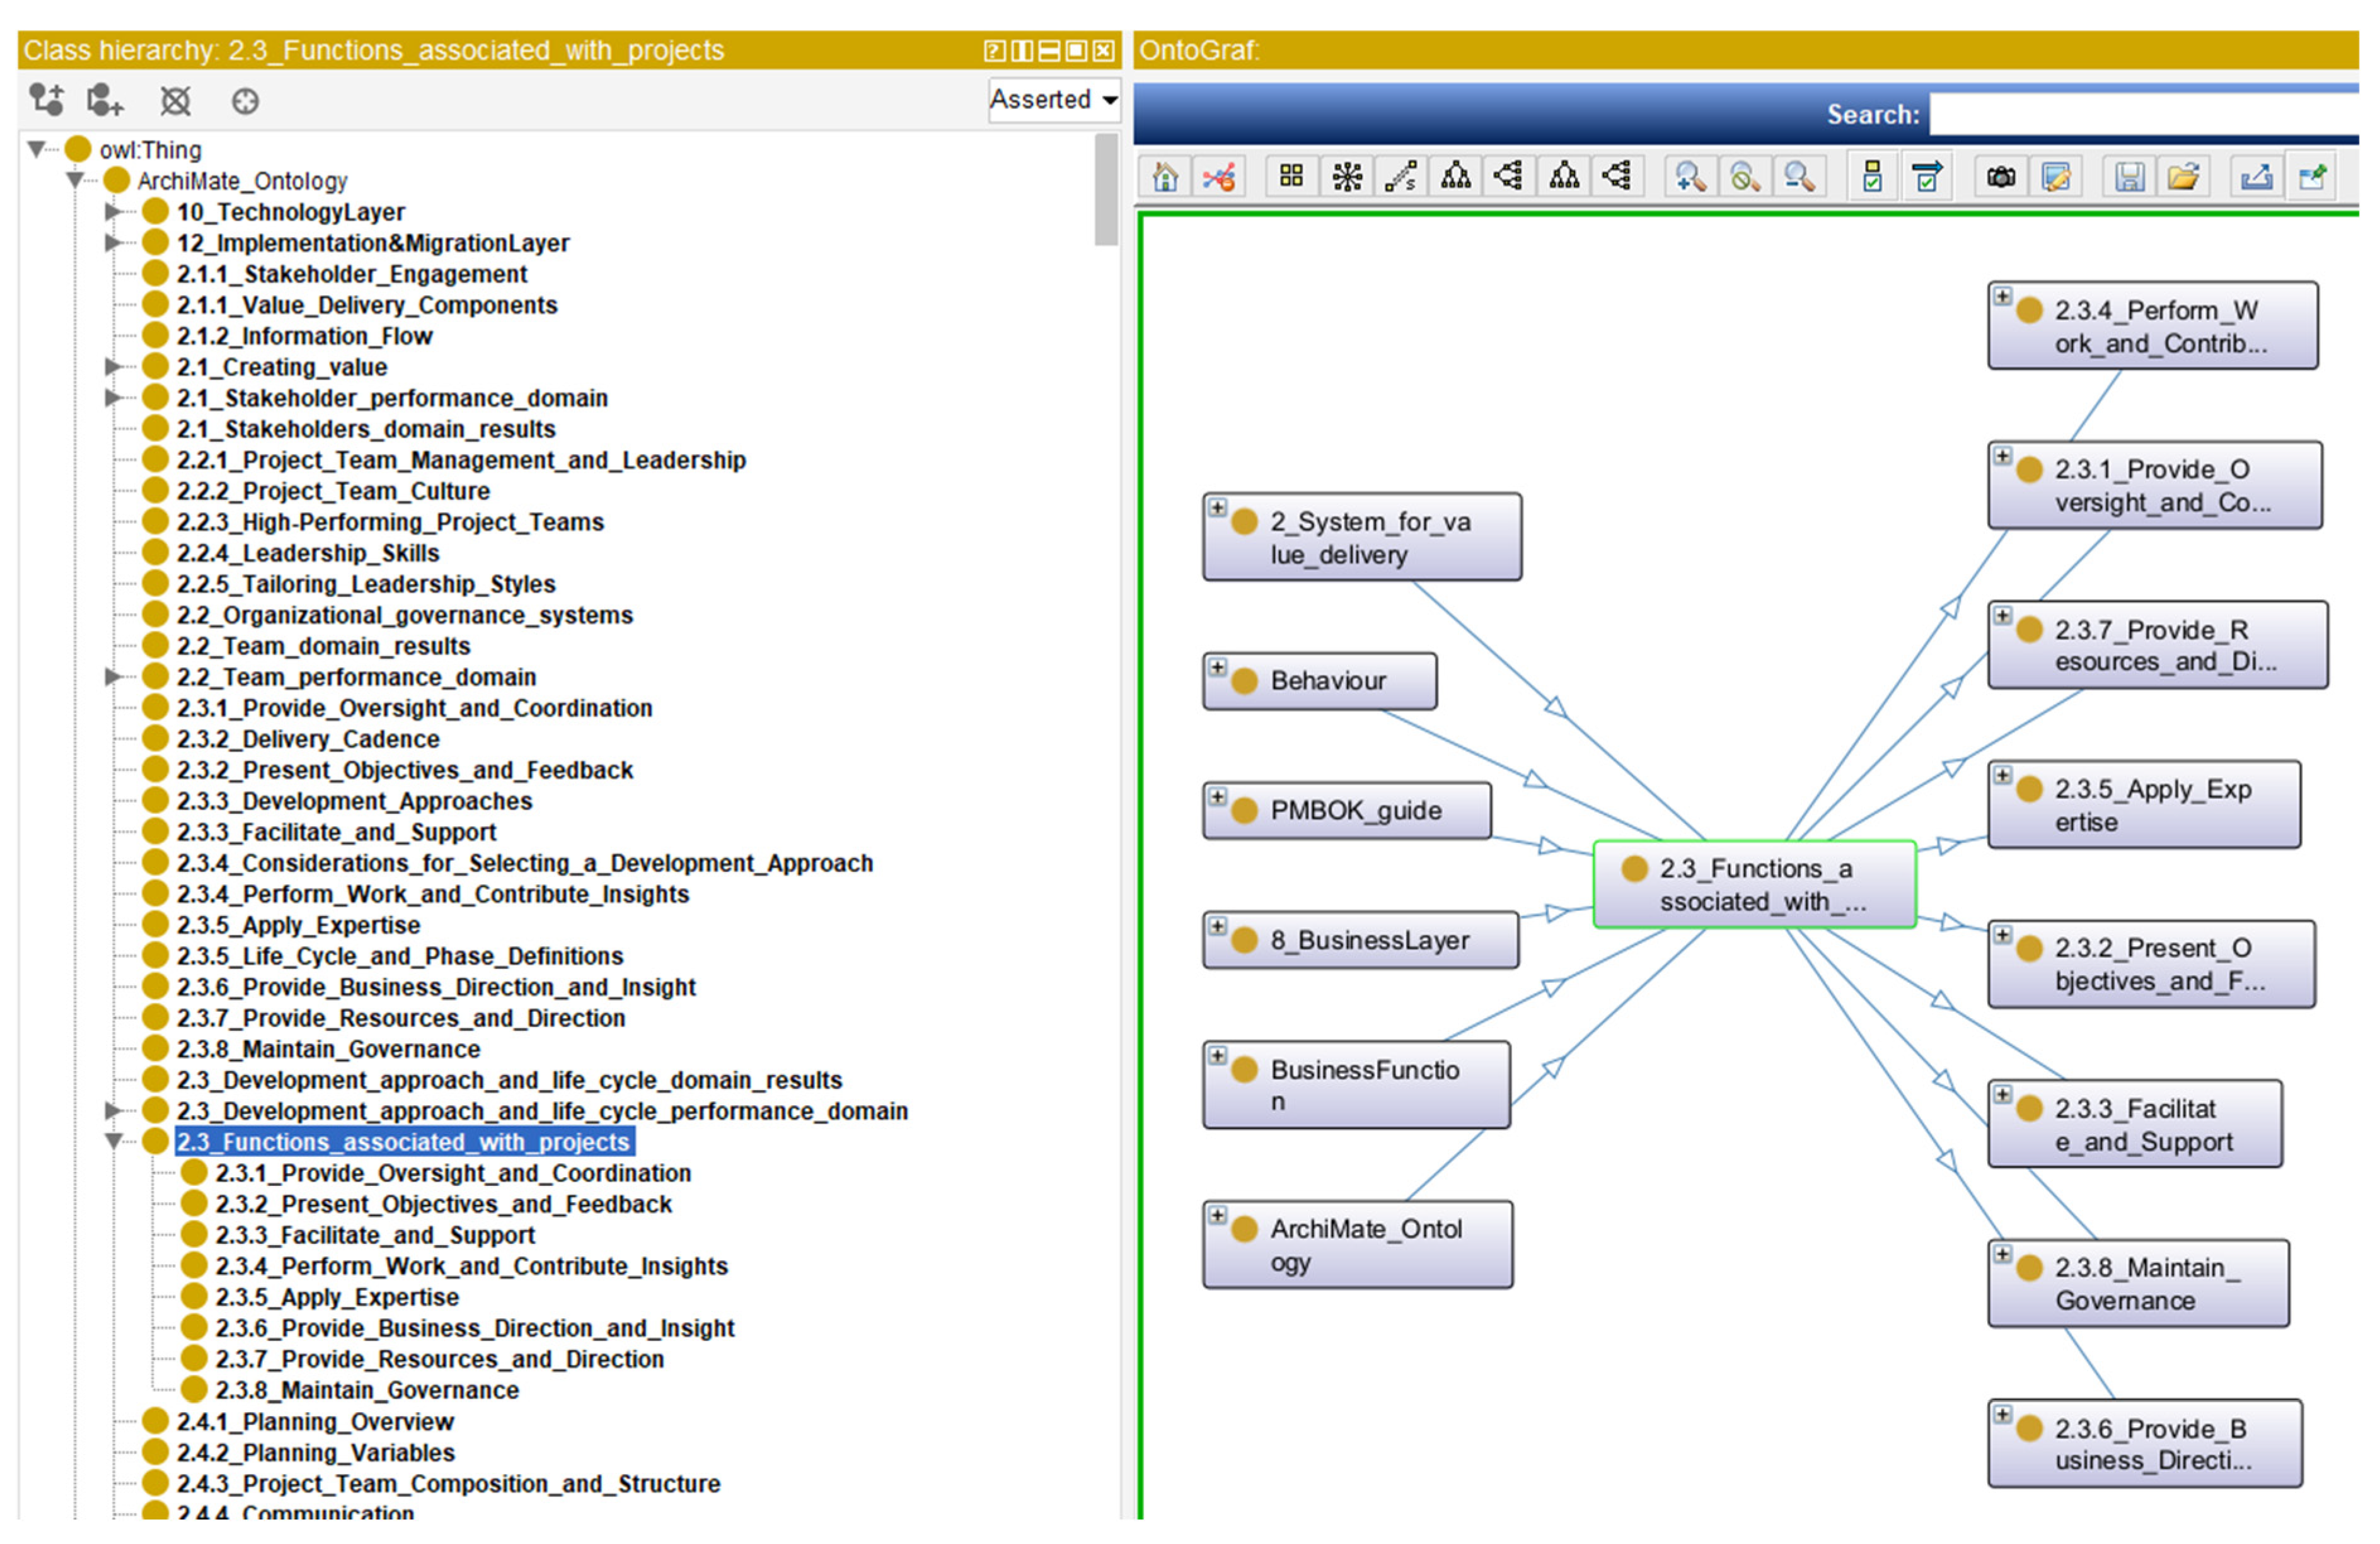
Task: Click the Add subclass icon
Action: (x=46, y=100)
